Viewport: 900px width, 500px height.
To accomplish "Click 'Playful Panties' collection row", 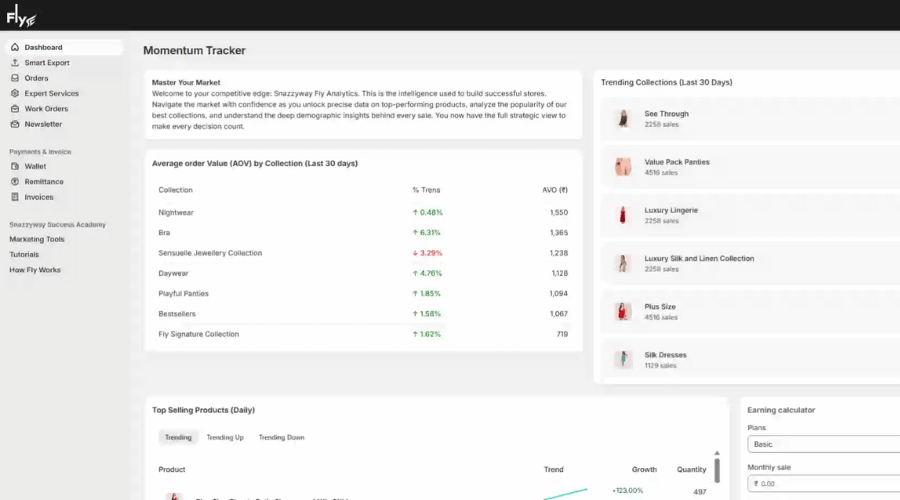I will tap(363, 293).
